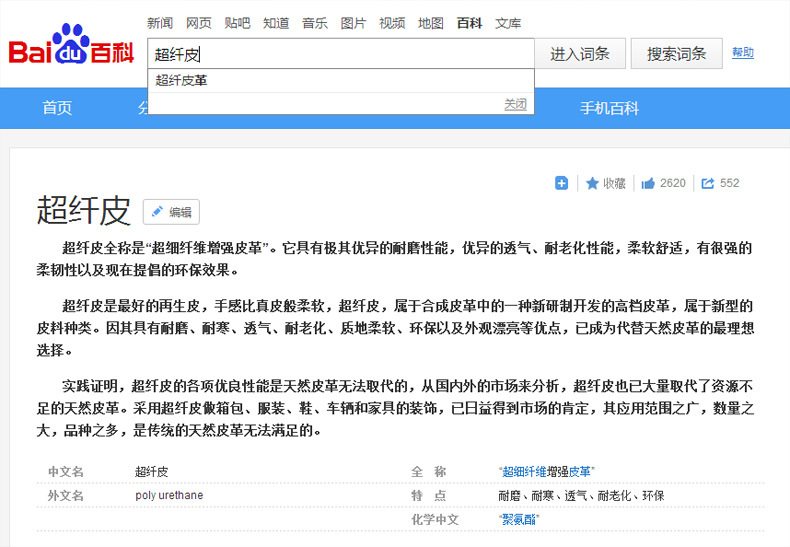
Task: Open 首页 in the blue navigation bar
Action: pyautogui.click(x=57, y=108)
